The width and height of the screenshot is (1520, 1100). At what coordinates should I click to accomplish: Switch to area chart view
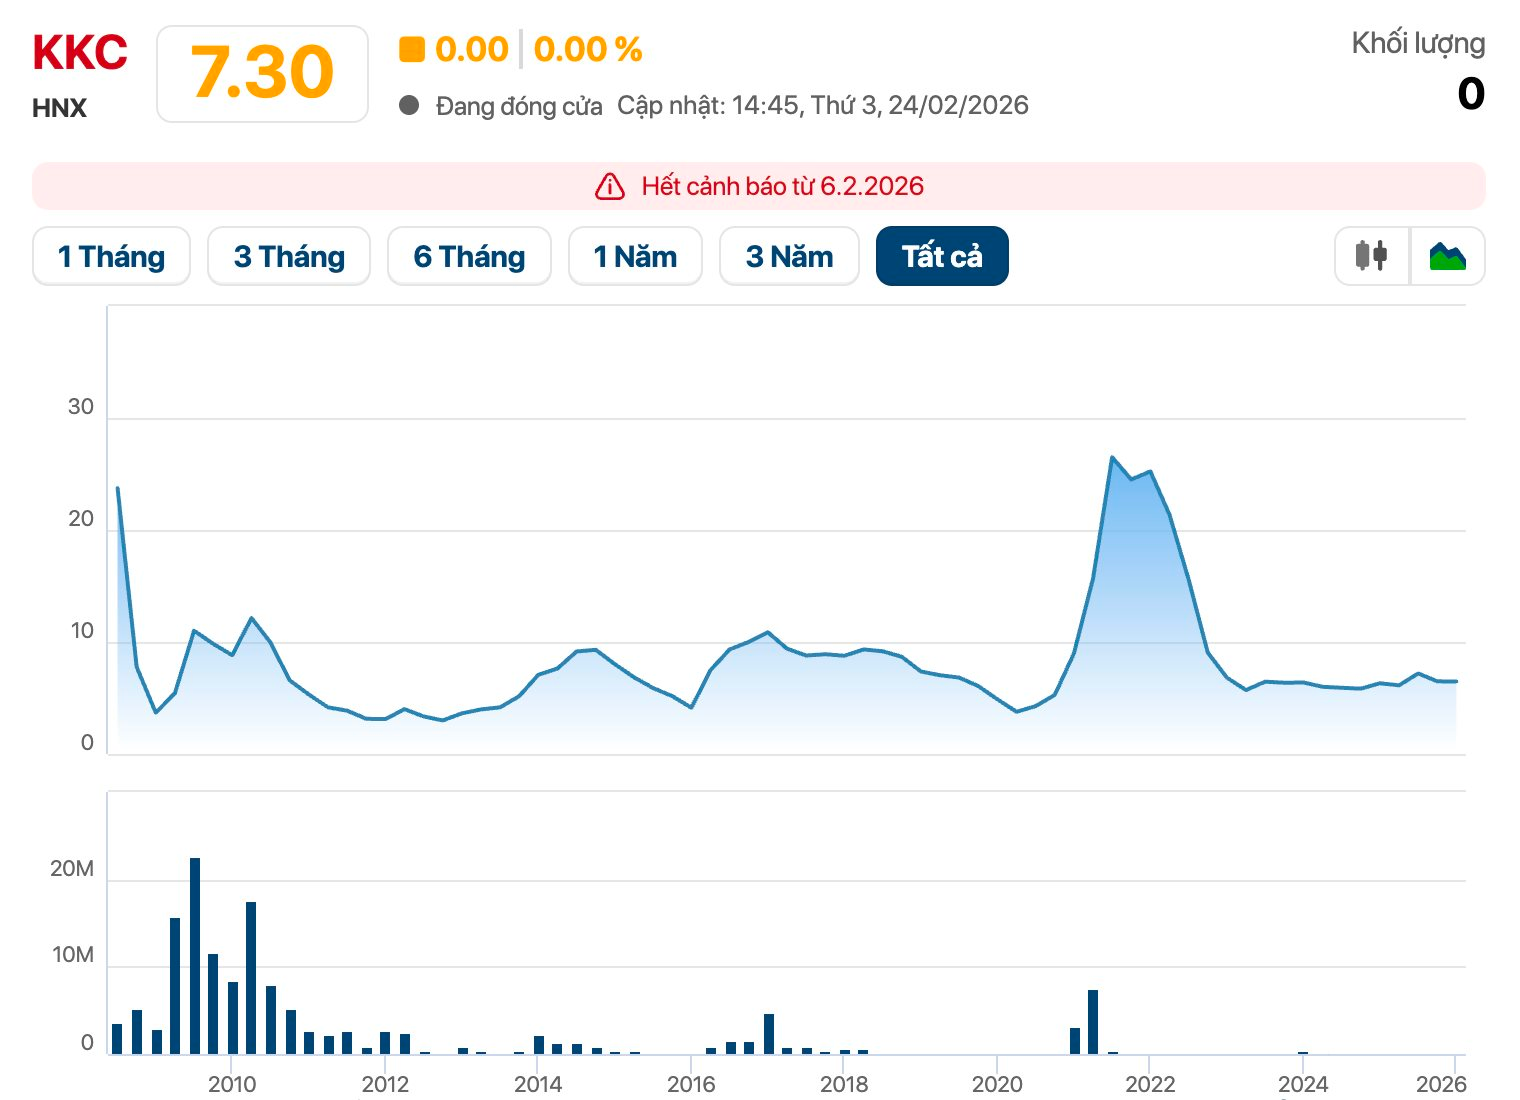[1447, 256]
